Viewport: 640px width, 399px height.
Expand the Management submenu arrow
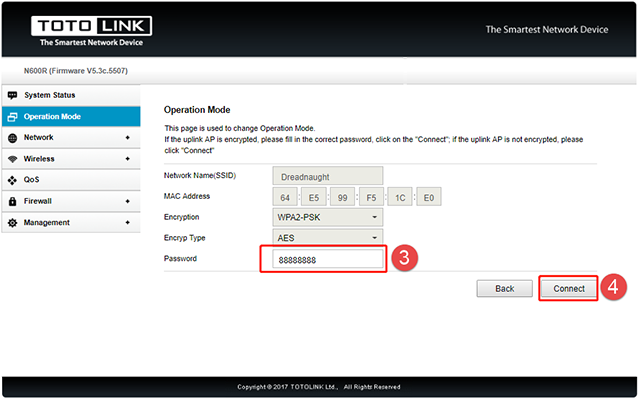(128, 223)
